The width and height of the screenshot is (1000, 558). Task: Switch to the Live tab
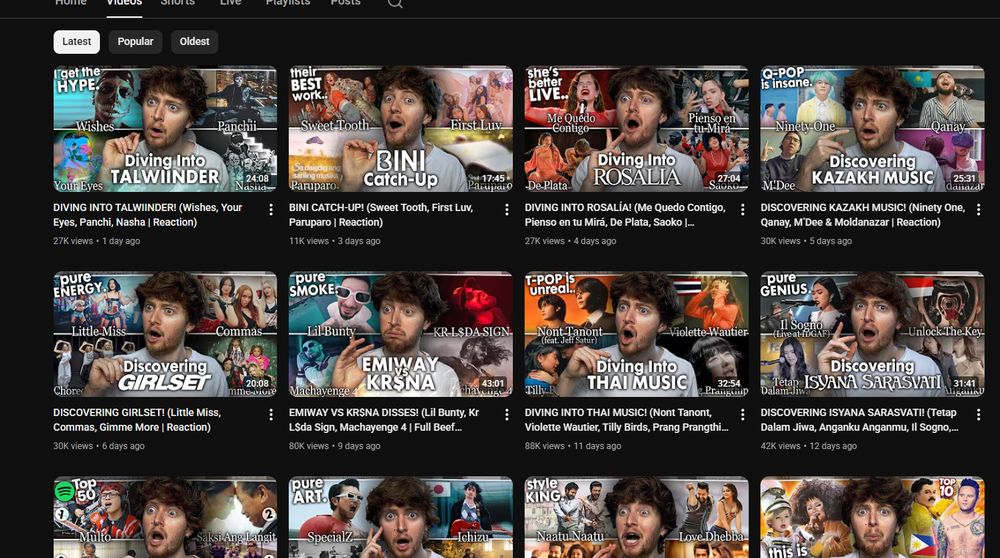pyautogui.click(x=230, y=3)
